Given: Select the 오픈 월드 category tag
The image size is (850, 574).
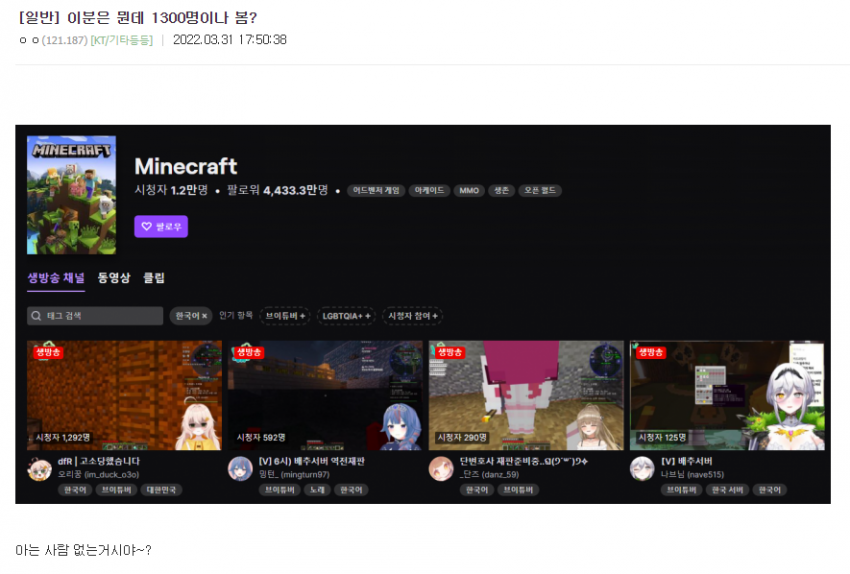Looking at the screenshot, I should (x=540, y=190).
